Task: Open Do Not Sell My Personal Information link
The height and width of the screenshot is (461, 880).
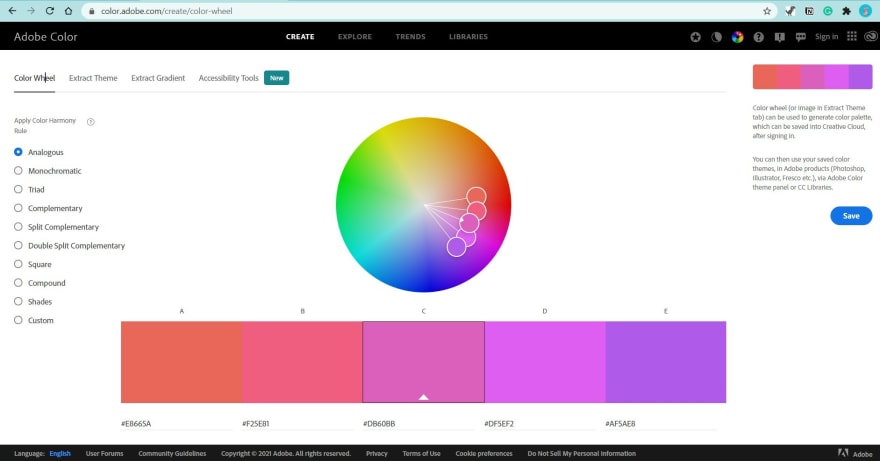Action: pyautogui.click(x=581, y=453)
